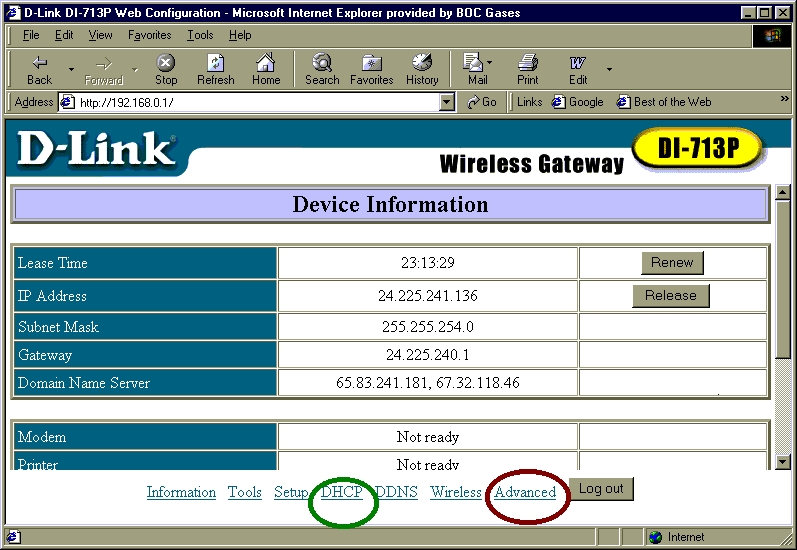Go to Home page via toolbar icon
The image size is (797, 550).
(x=266, y=64)
